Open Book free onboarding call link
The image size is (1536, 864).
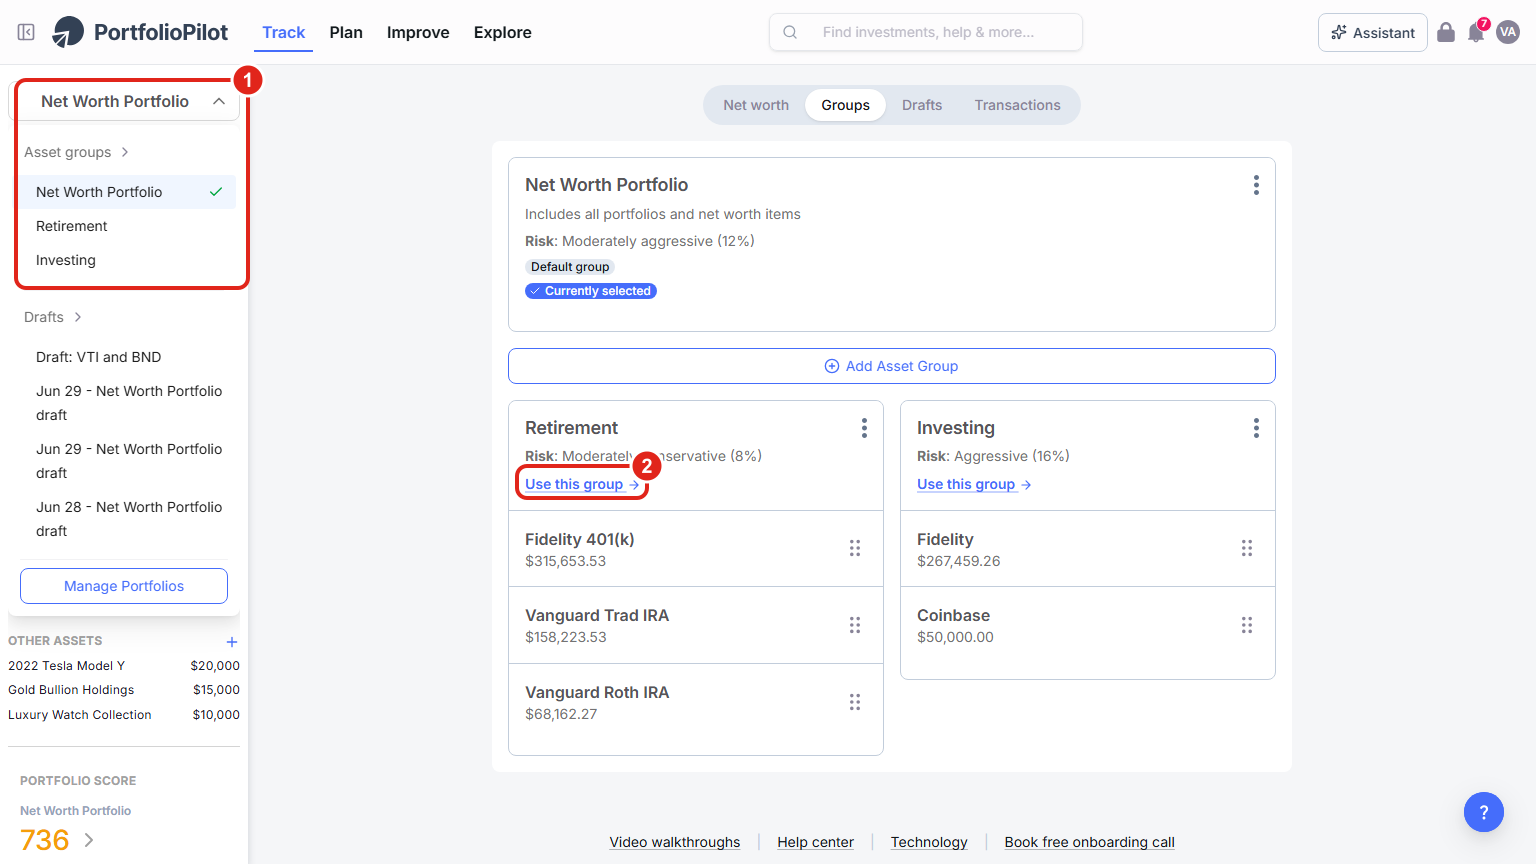1090,842
